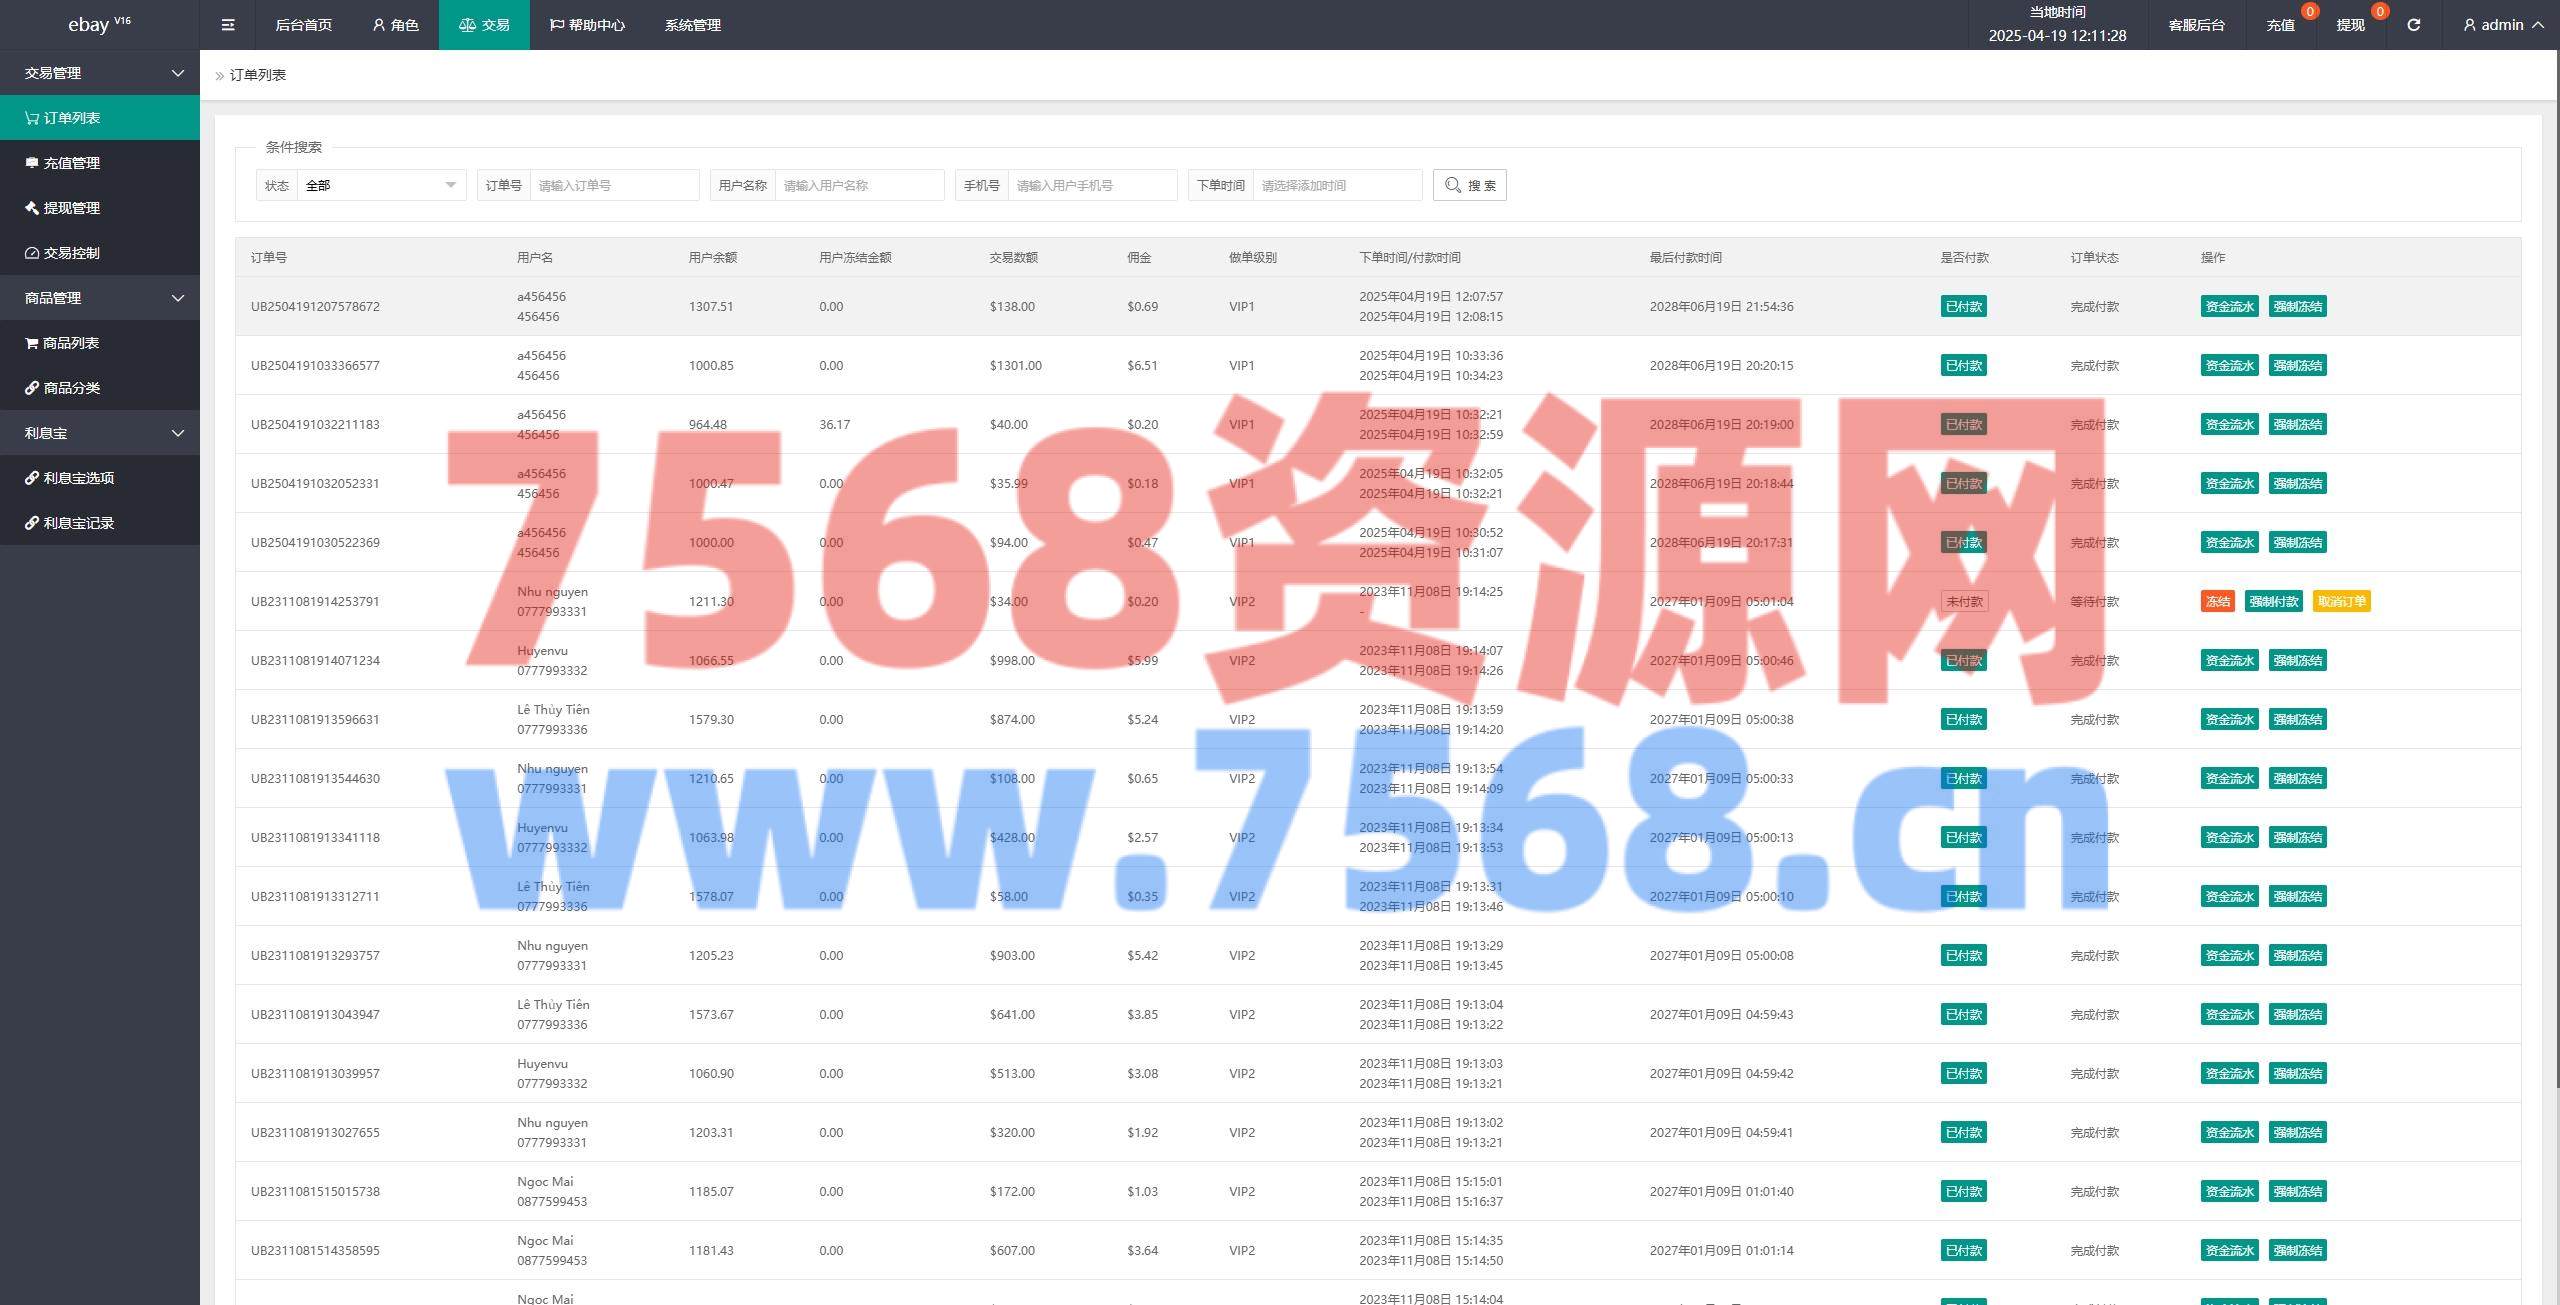
Task: Click the 下单时间 date input field
Action: click(x=1336, y=185)
